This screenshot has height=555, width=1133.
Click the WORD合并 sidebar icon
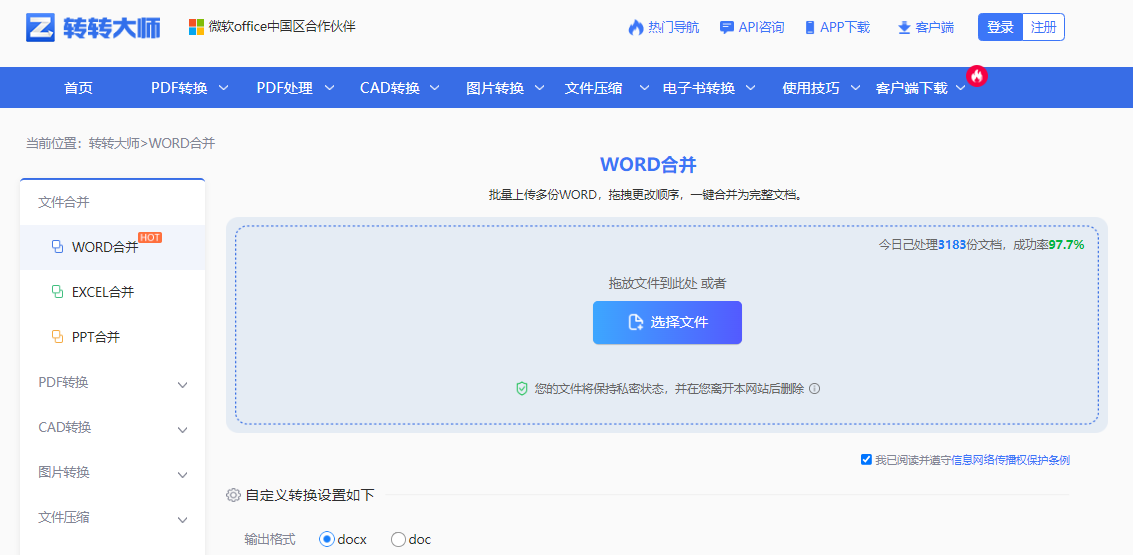pos(57,246)
